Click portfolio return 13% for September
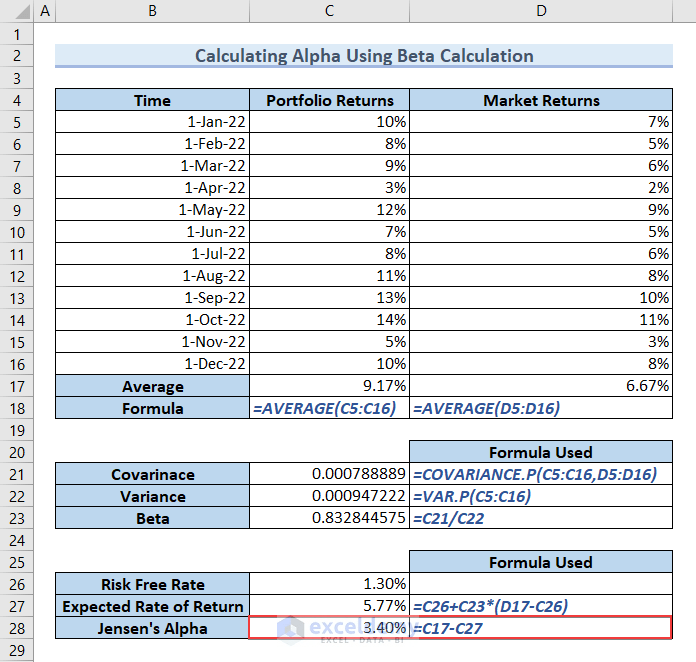 coord(329,298)
